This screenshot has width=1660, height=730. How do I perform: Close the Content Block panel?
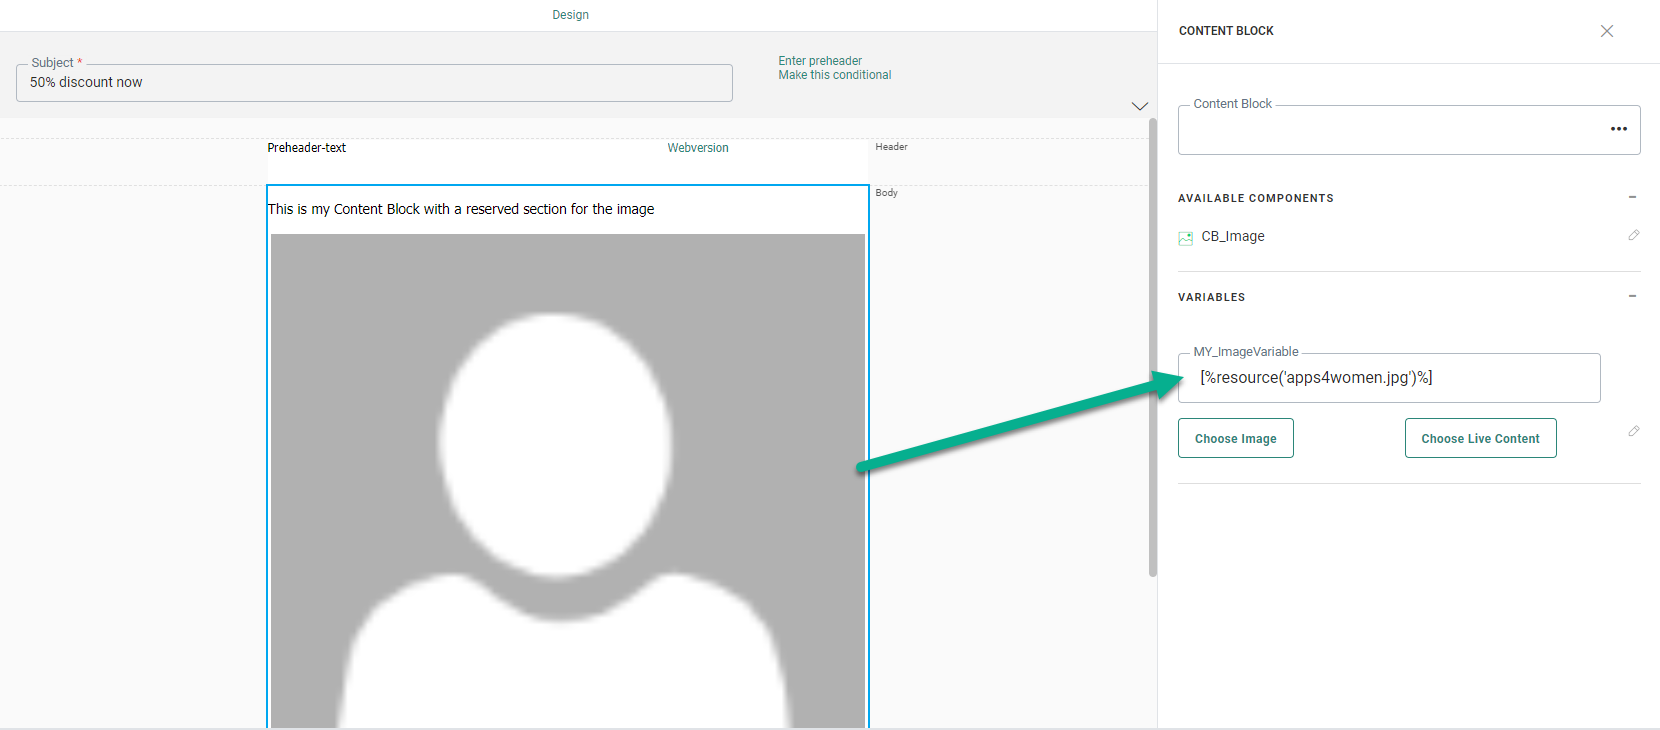(x=1606, y=31)
